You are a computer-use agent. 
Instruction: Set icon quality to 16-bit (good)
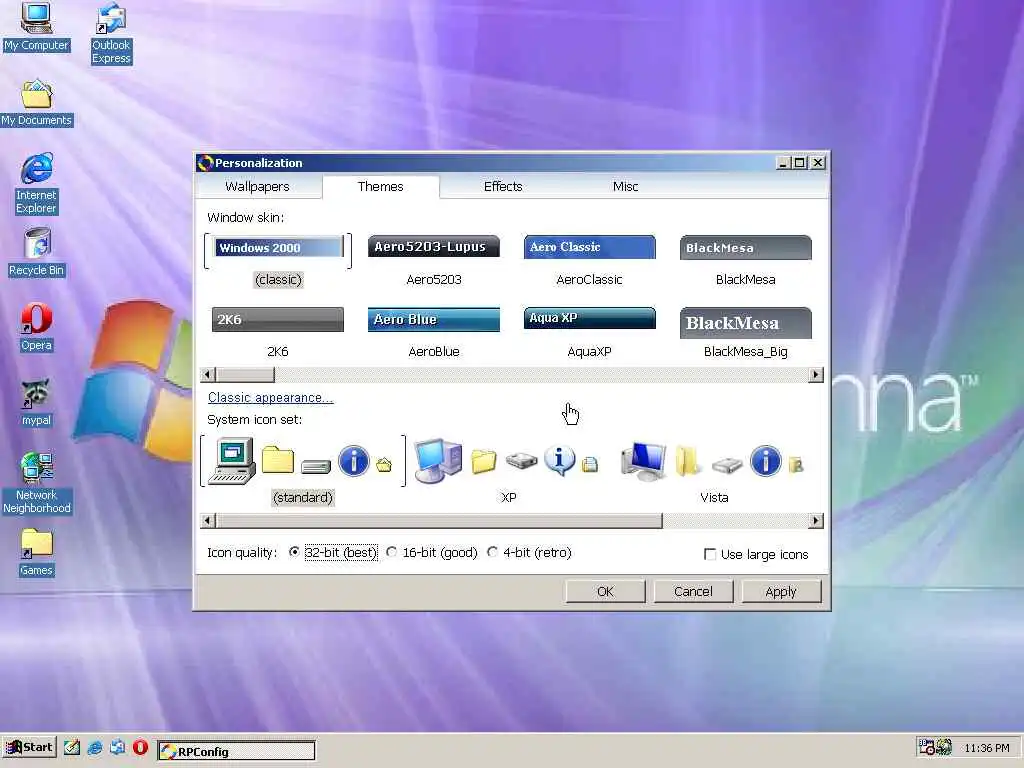tap(432, 552)
